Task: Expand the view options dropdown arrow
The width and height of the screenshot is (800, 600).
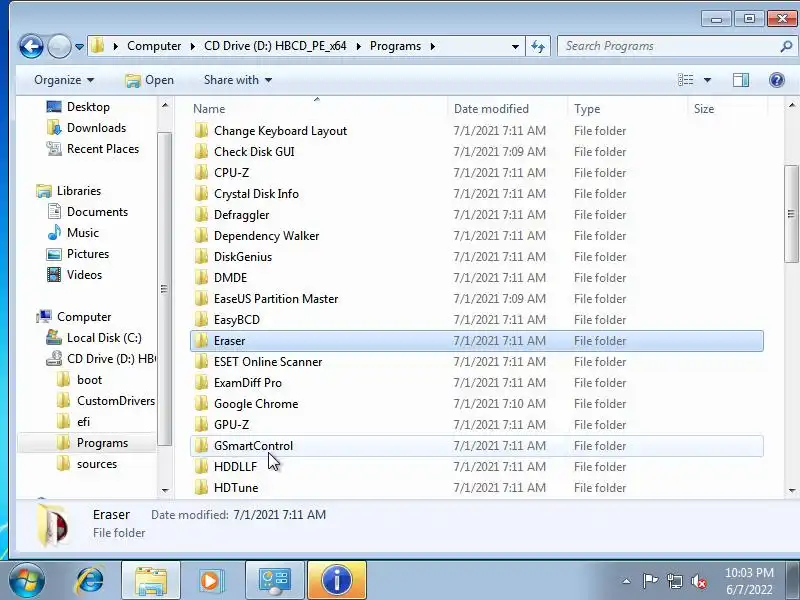Action: click(707, 80)
